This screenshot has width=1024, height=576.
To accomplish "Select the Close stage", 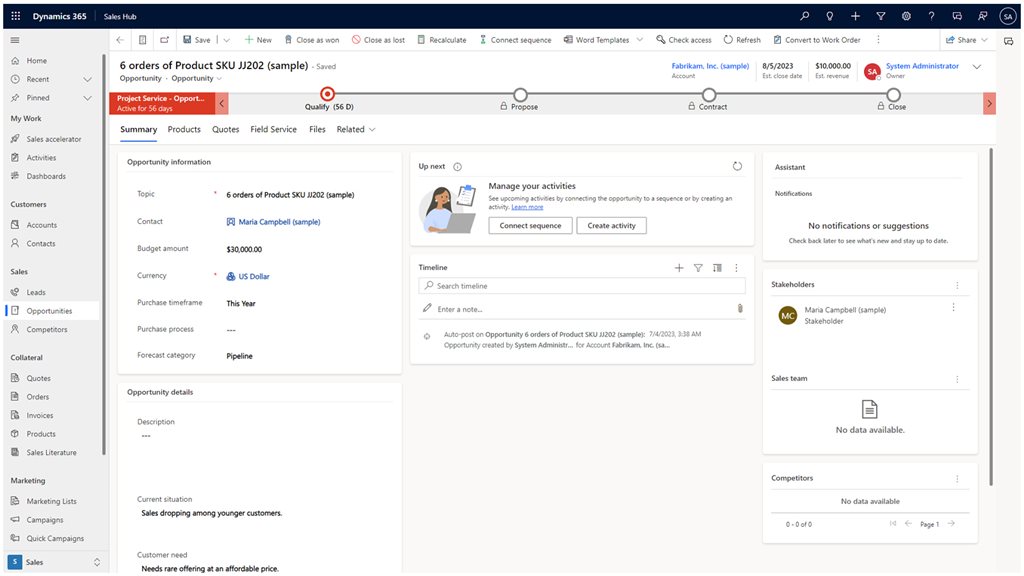I will (x=893, y=95).
